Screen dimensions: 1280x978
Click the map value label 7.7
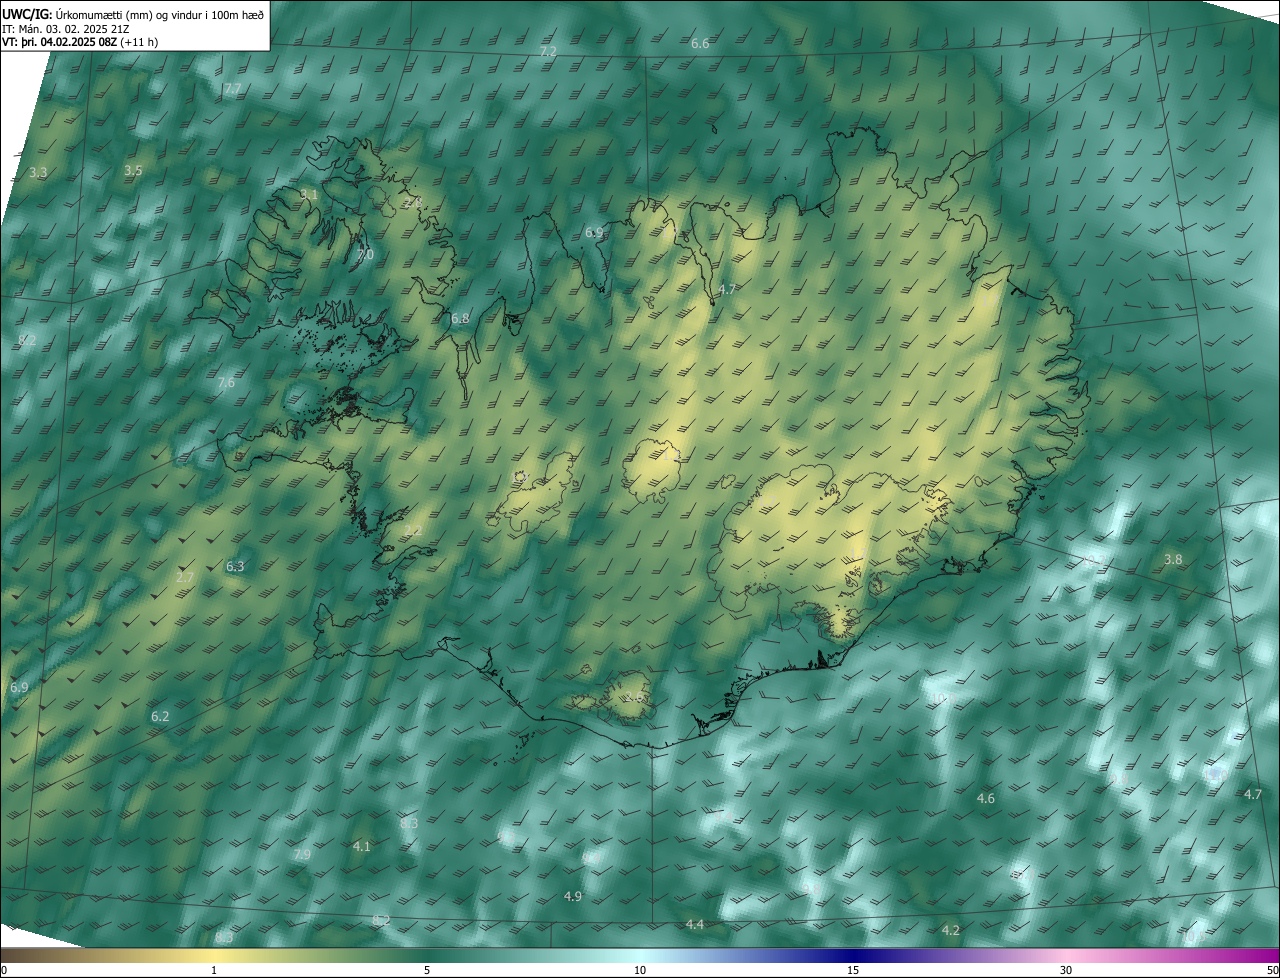point(232,89)
